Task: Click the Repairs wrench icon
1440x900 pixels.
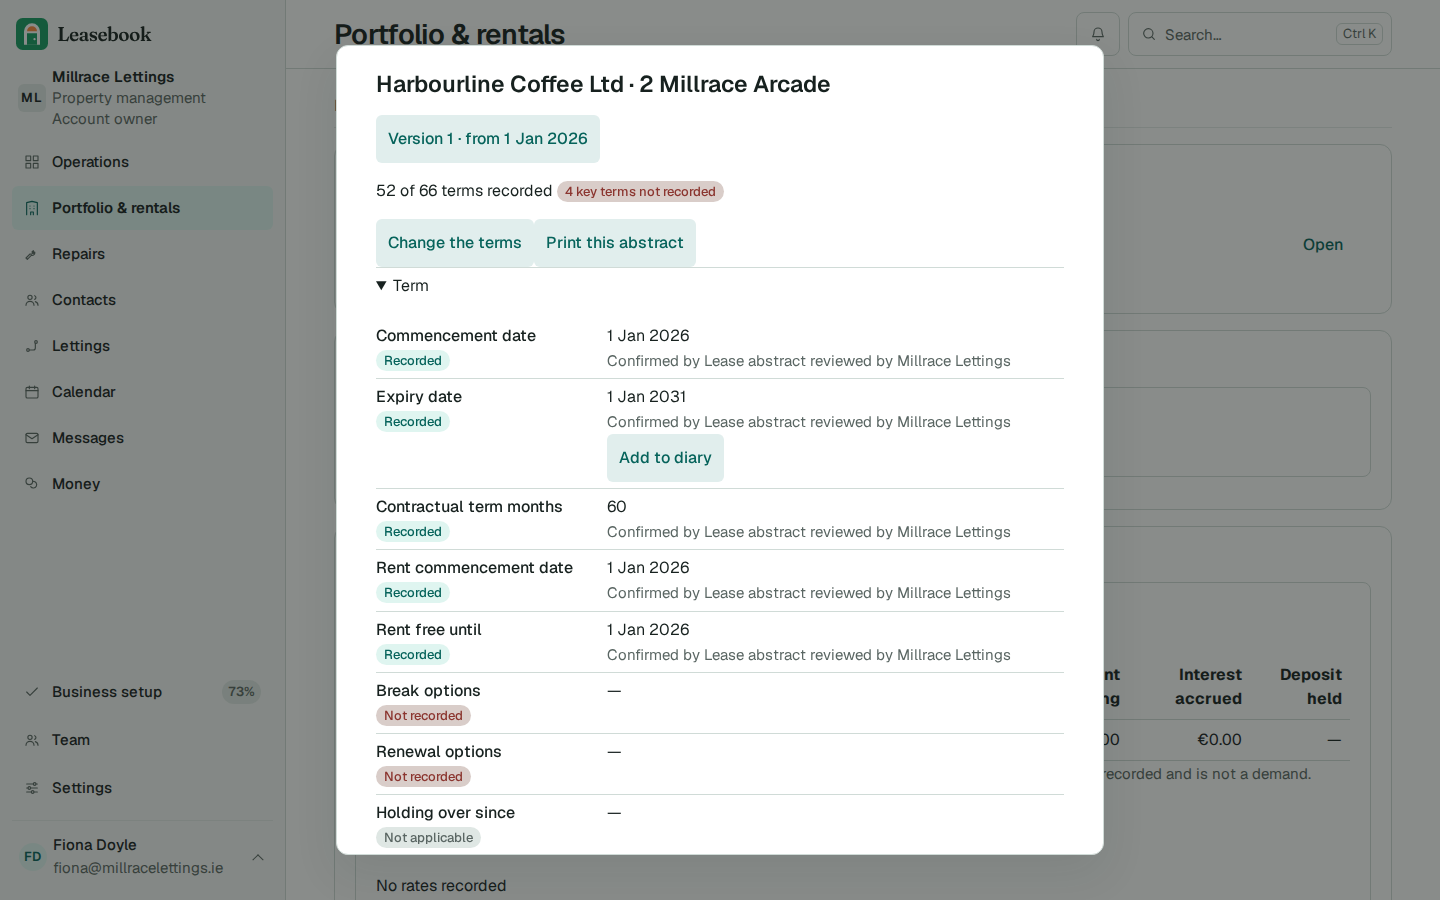Action: point(32,254)
